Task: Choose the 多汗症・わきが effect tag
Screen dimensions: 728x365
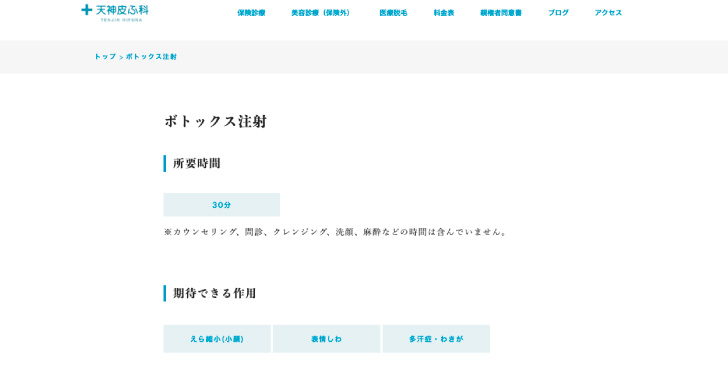Action: (436, 339)
